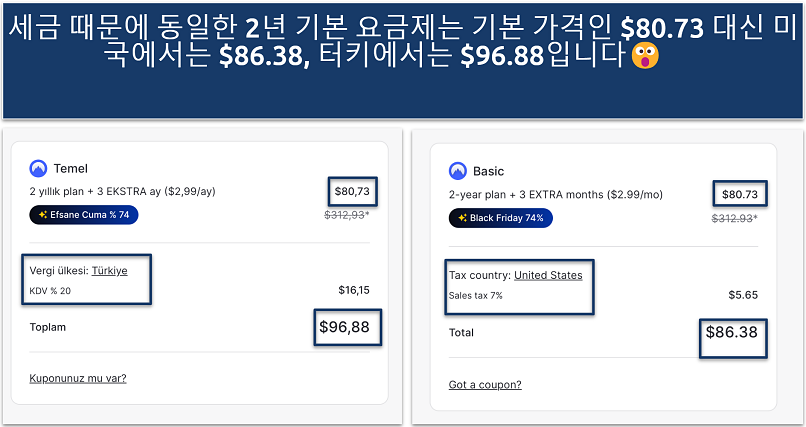Click the sparkle icon in Efsane Cuma badge
Screen dimensions: 806x427
pyautogui.click(x=43, y=214)
